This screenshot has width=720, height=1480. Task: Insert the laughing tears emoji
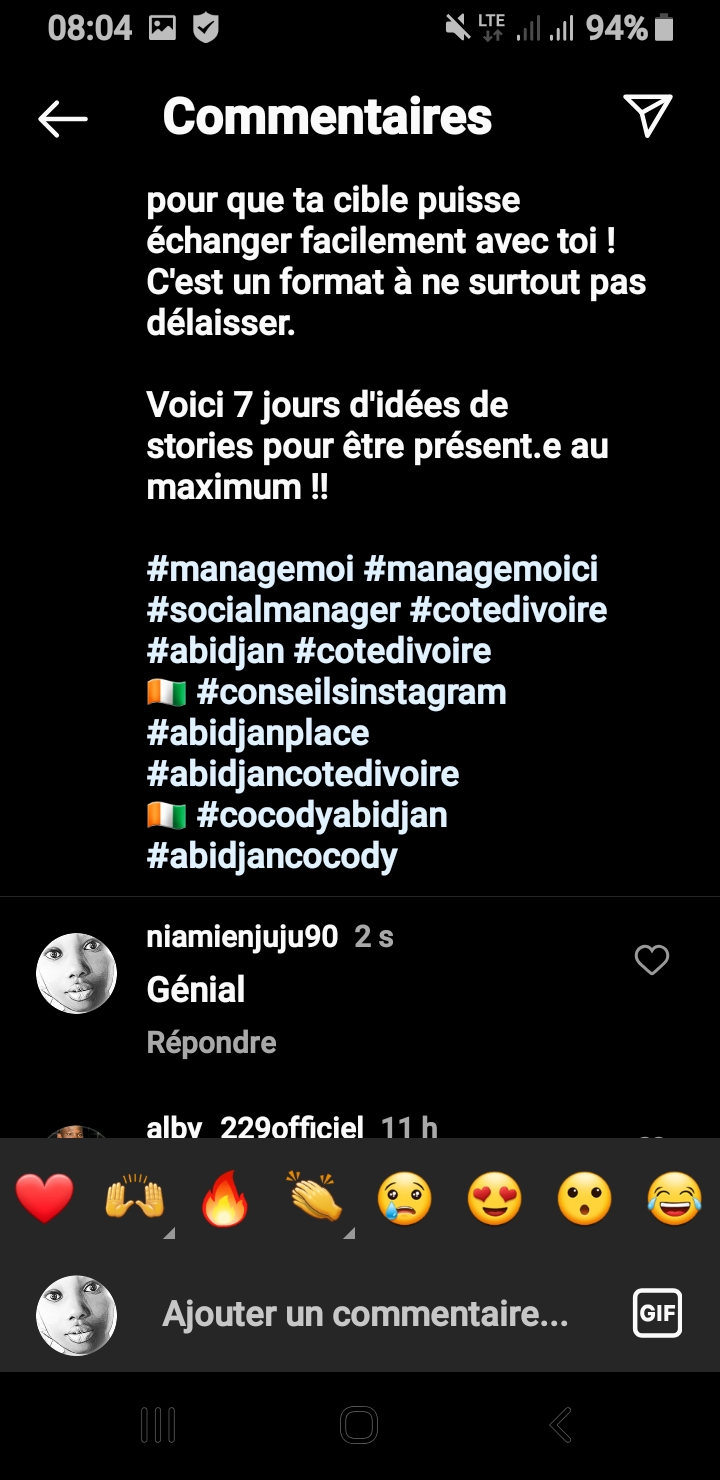675,1198
